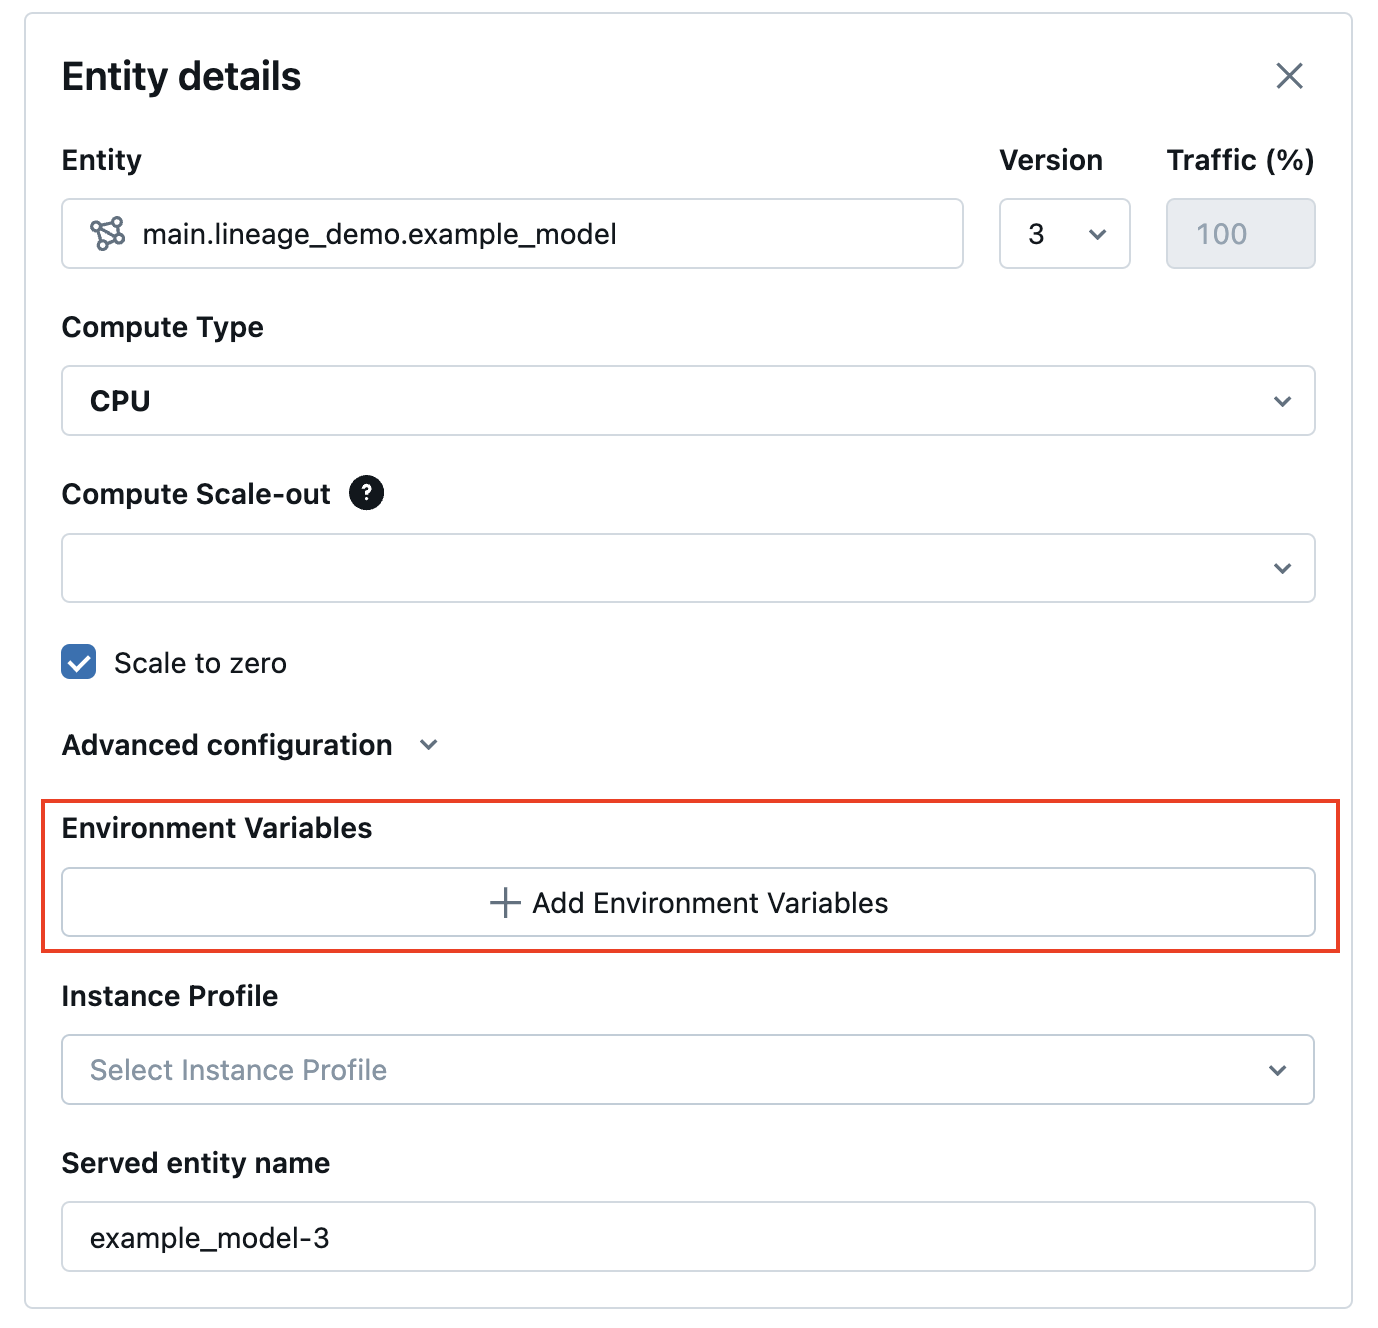
Task: Click the chevron arrow in the Version selector
Action: [1097, 235]
